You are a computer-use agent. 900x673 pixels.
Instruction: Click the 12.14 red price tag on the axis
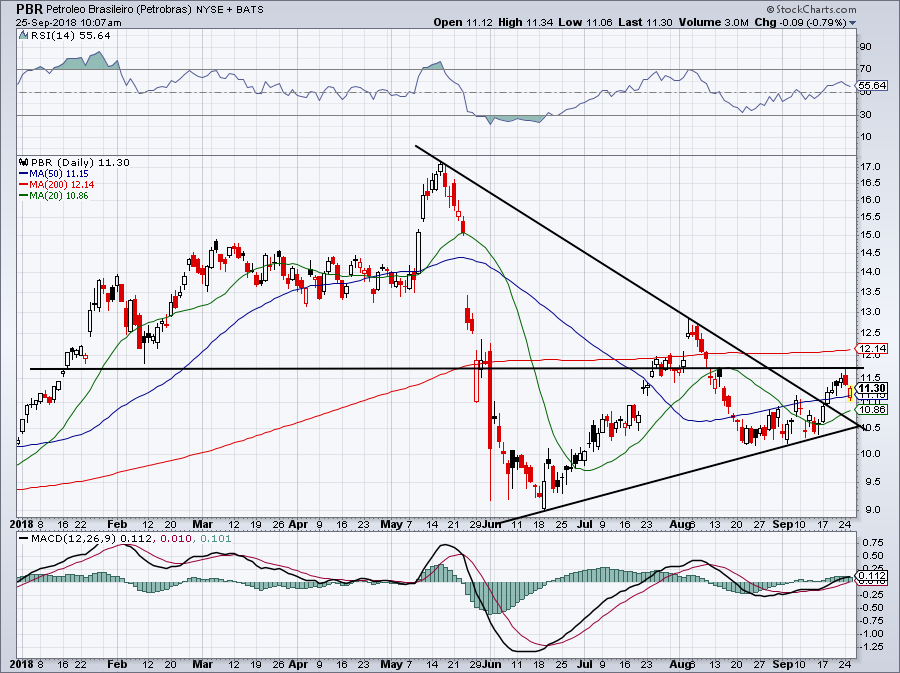click(x=872, y=348)
